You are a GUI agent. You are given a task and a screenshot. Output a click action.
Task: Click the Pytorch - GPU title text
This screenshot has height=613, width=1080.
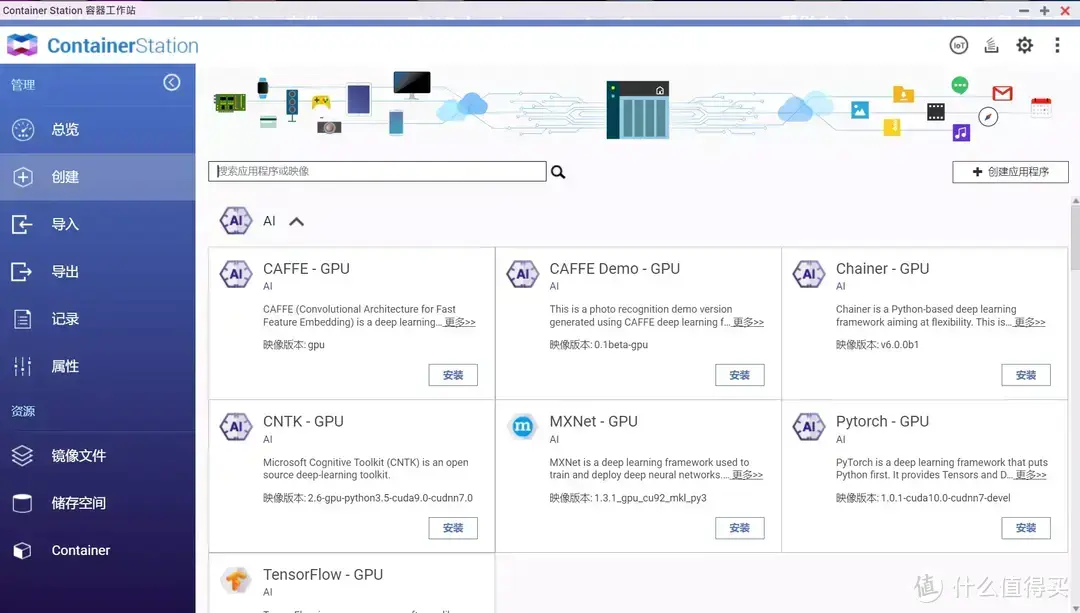click(x=882, y=422)
